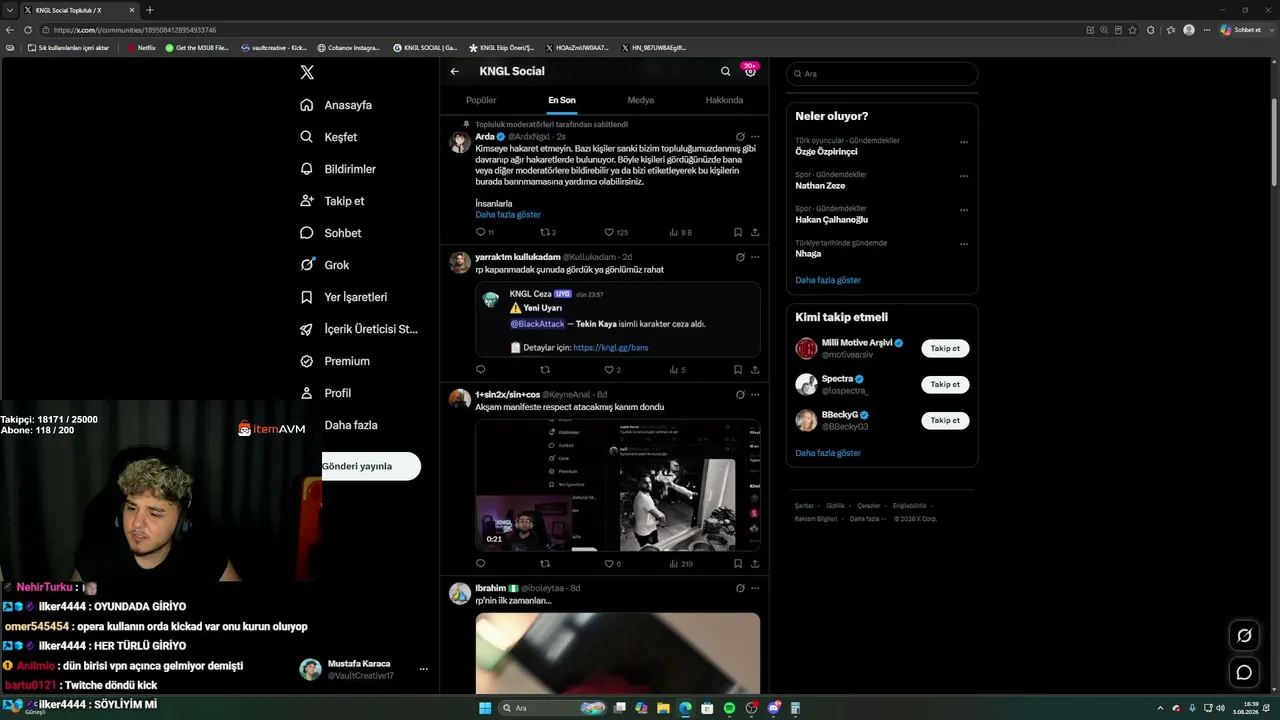Like Arda's post with 125 likes
Image resolution: width=1280 pixels, height=720 pixels.
(616, 232)
